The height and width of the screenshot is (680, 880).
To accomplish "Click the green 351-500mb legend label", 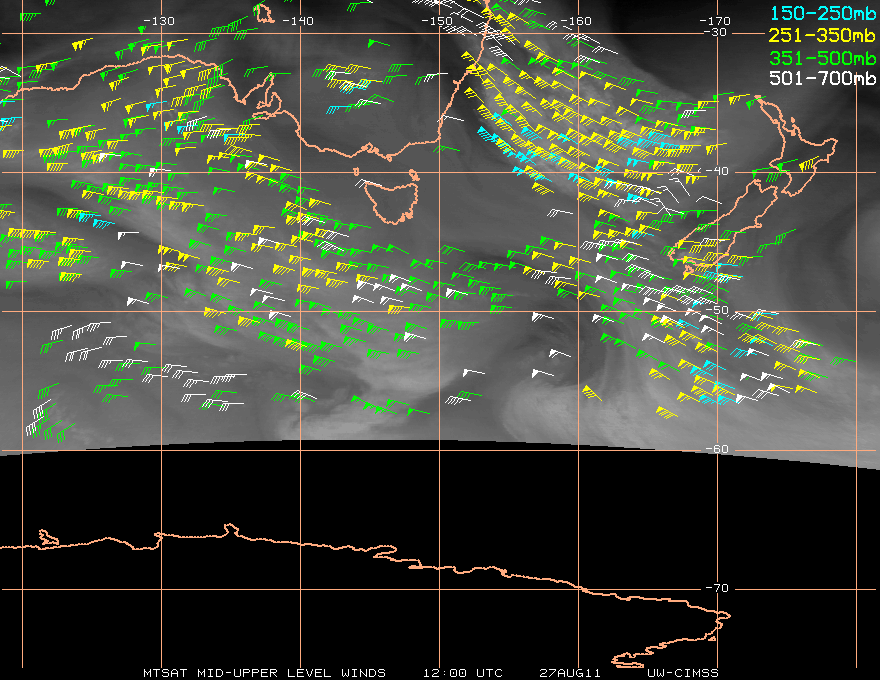I will pyautogui.click(x=822, y=58).
